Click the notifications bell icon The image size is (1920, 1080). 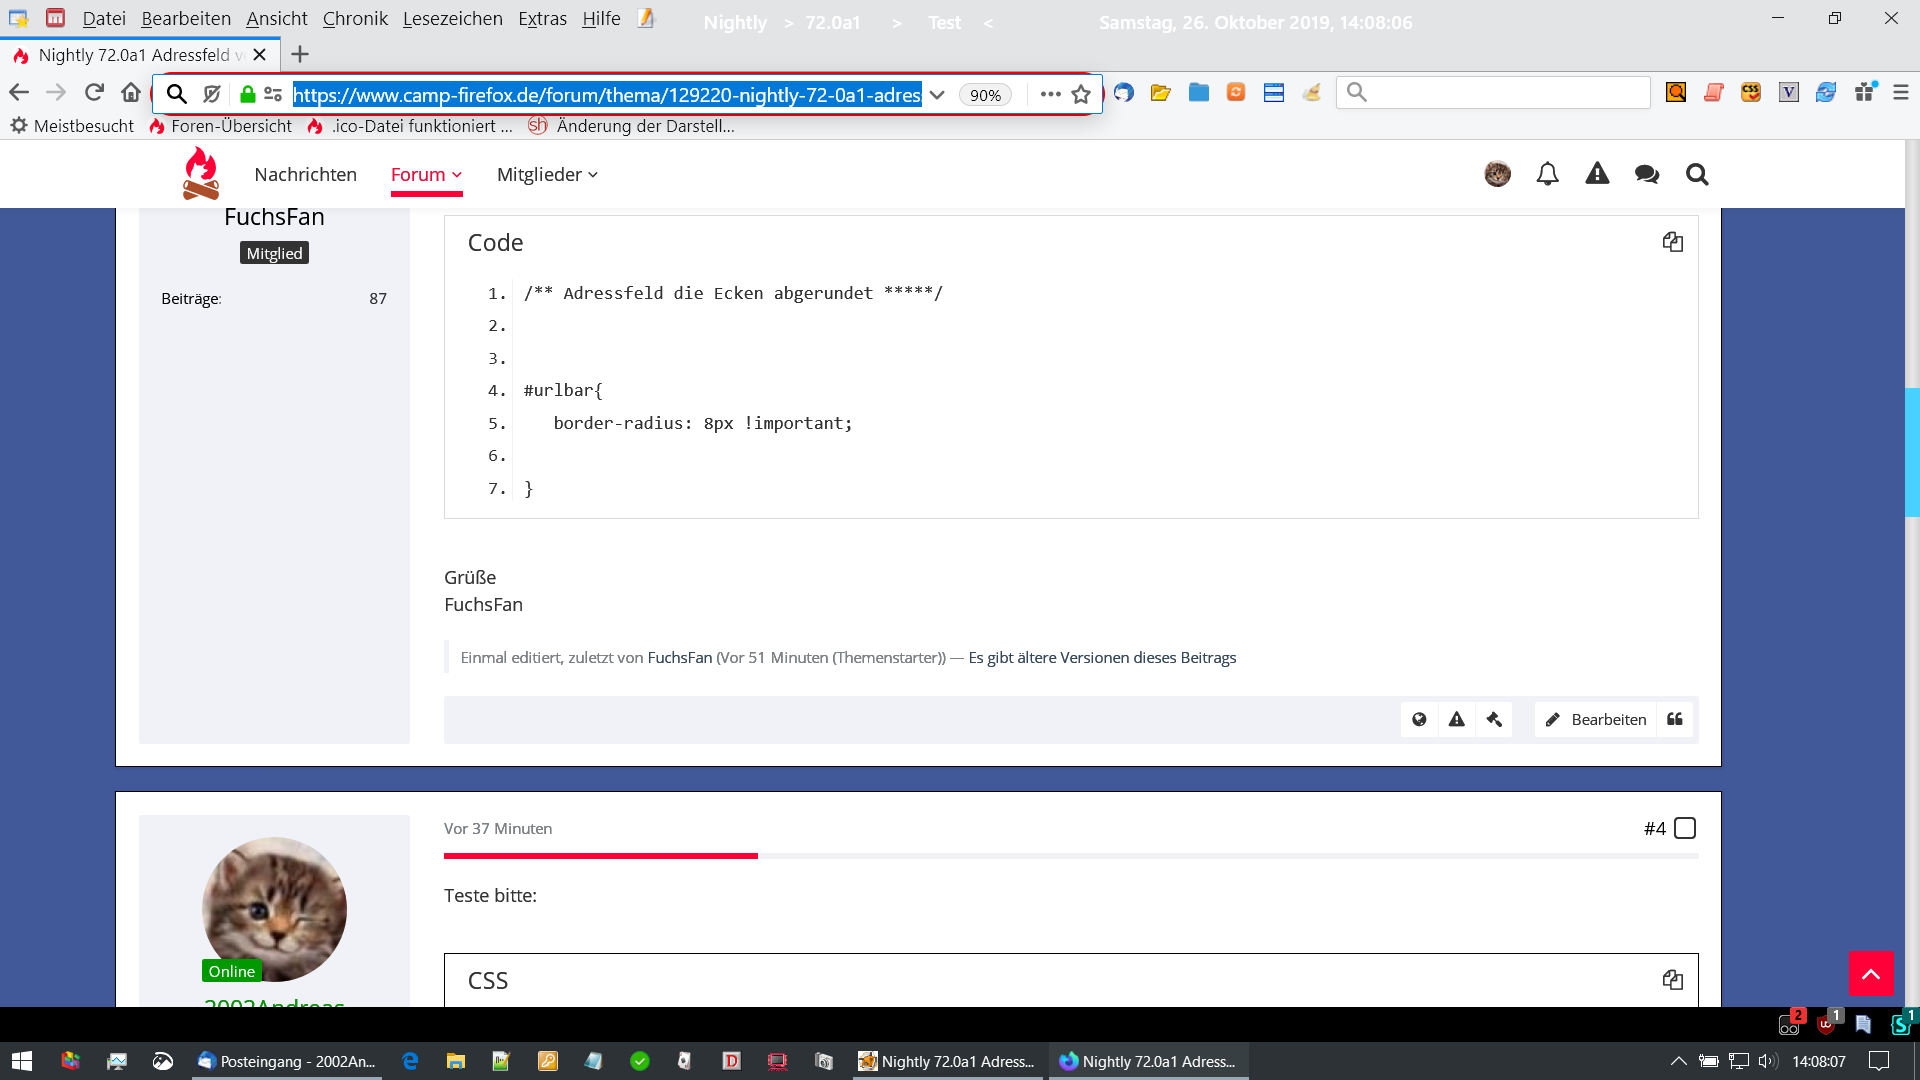point(1547,174)
